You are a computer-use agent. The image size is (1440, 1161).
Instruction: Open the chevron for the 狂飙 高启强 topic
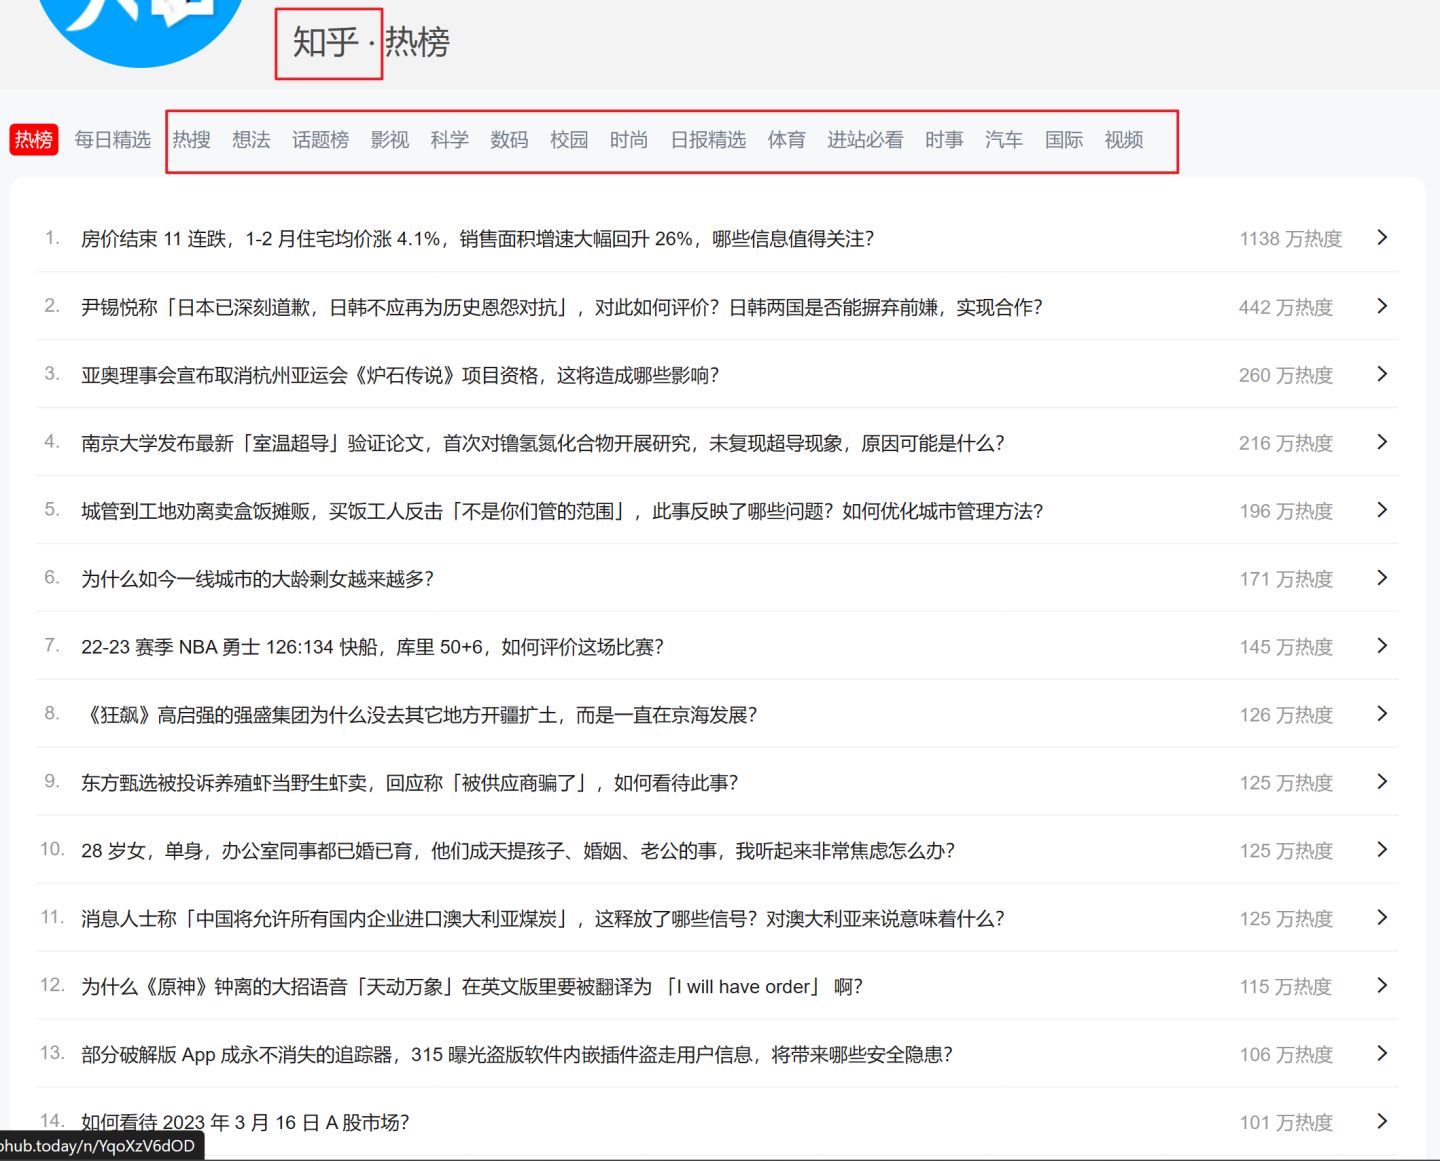point(1382,714)
